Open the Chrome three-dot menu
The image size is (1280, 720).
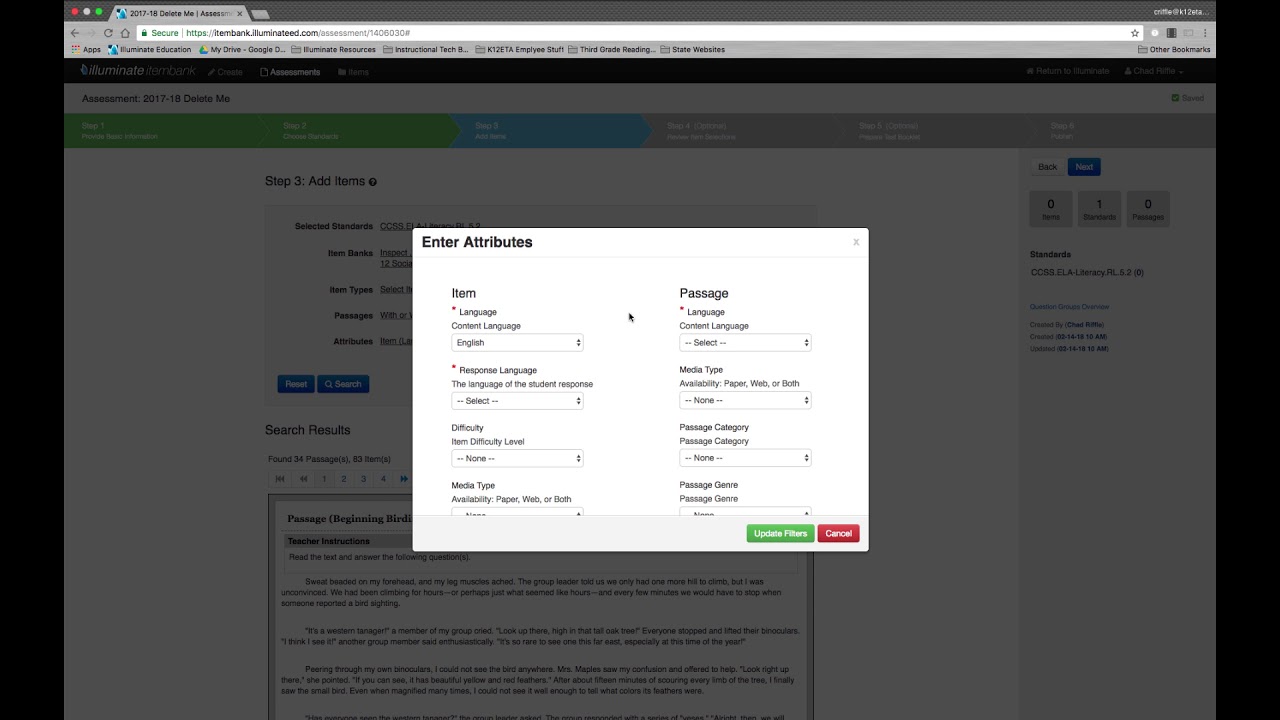[1206, 33]
